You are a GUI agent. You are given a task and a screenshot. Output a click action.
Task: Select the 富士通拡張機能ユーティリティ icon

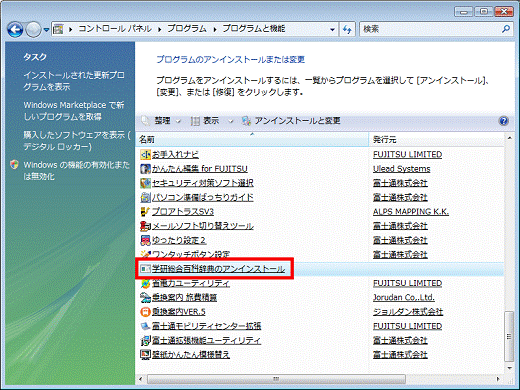tap(145, 340)
